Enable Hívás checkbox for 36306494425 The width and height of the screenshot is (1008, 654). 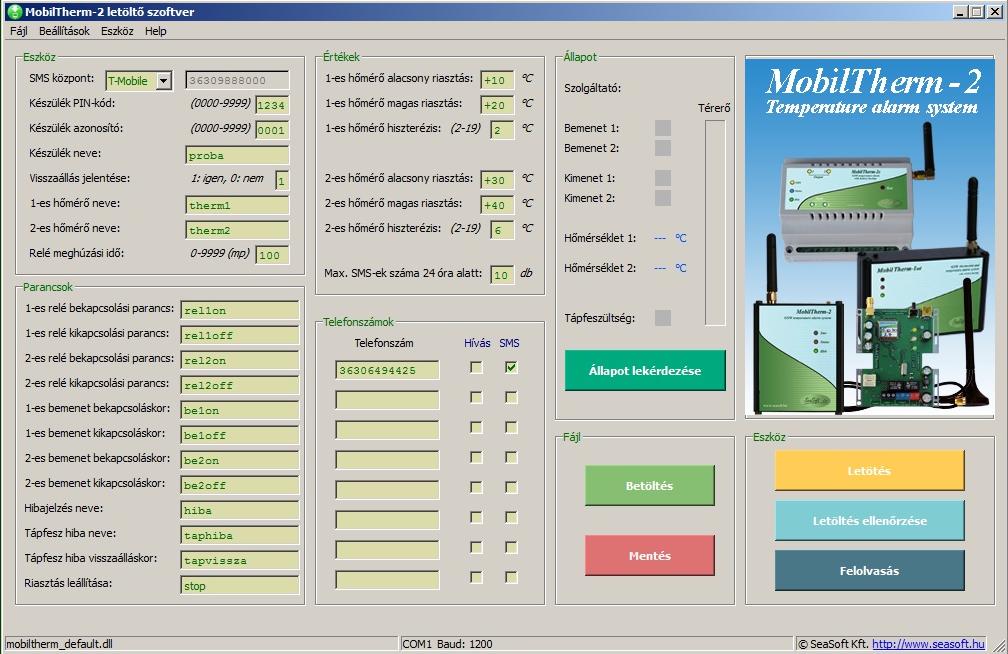click(x=476, y=367)
